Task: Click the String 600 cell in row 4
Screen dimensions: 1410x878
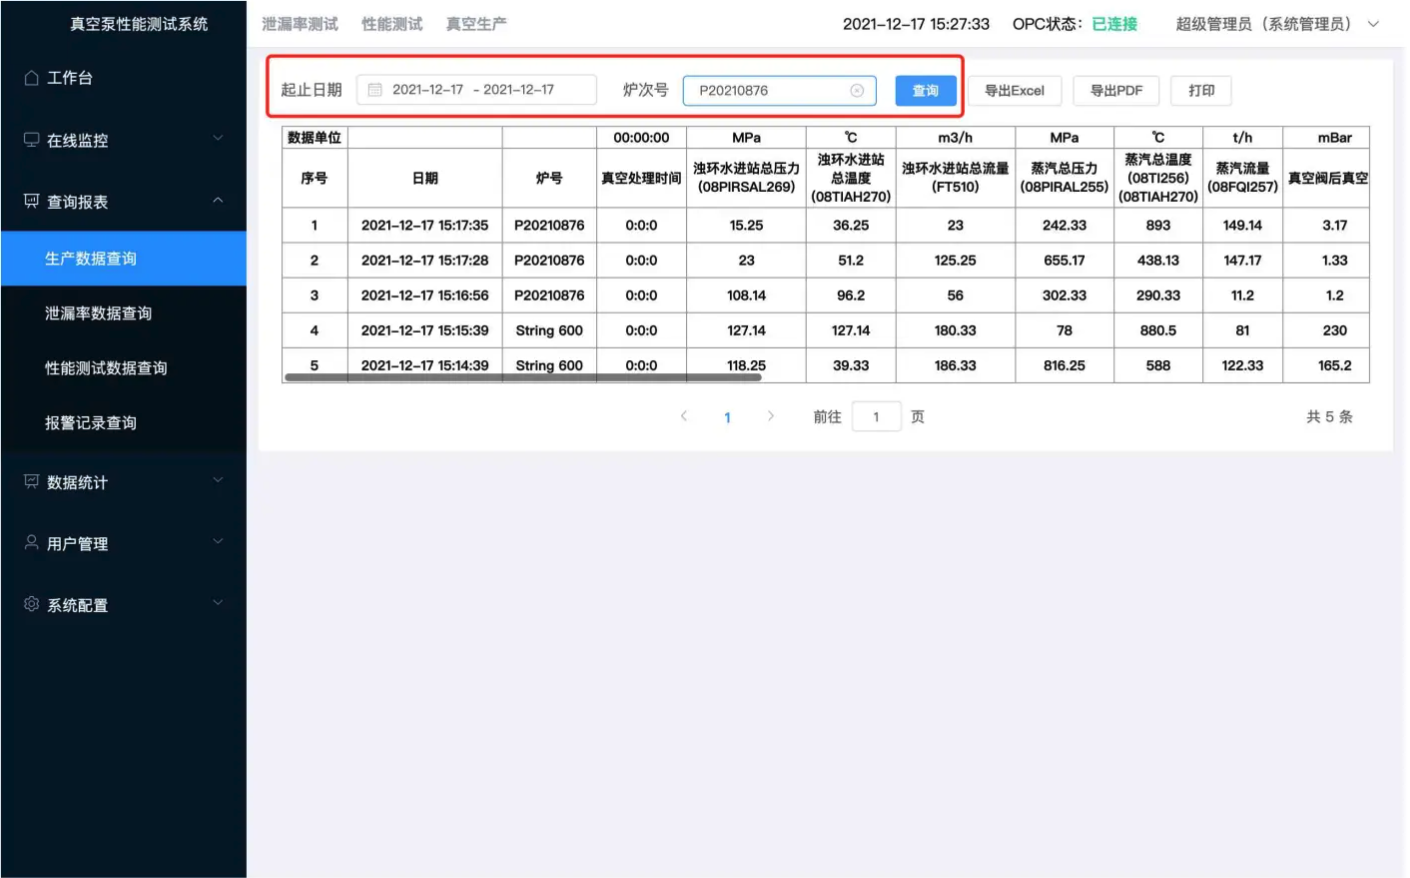Action: tap(549, 330)
